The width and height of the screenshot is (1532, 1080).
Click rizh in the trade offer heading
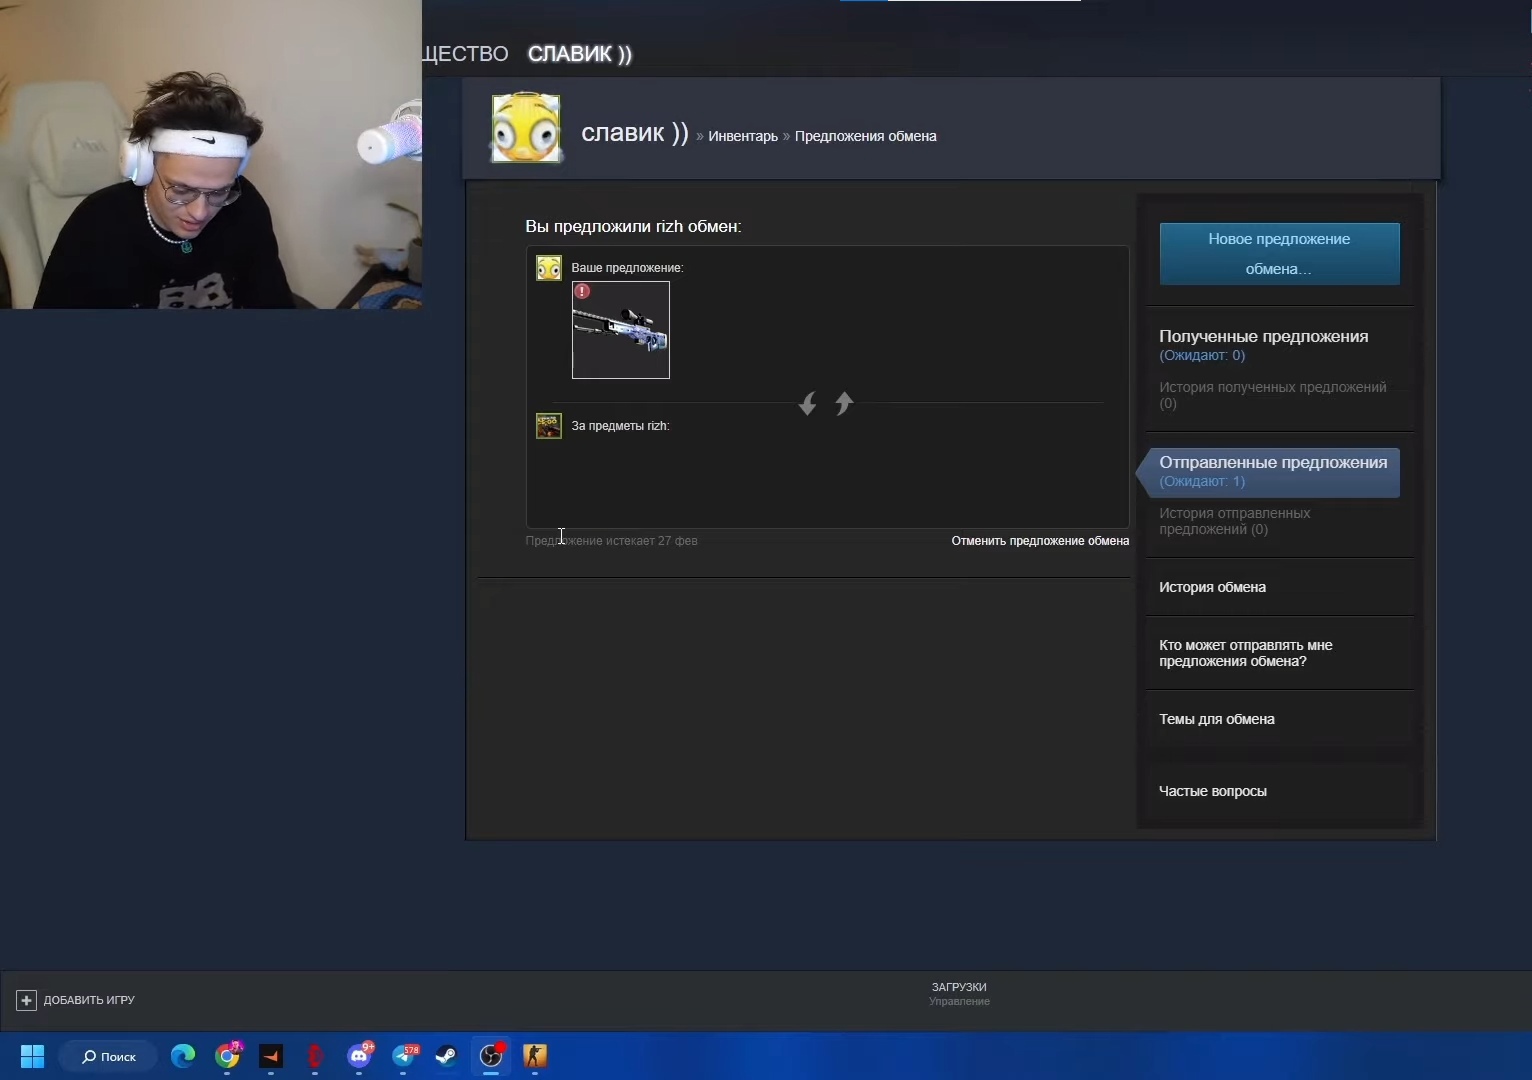coord(669,226)
